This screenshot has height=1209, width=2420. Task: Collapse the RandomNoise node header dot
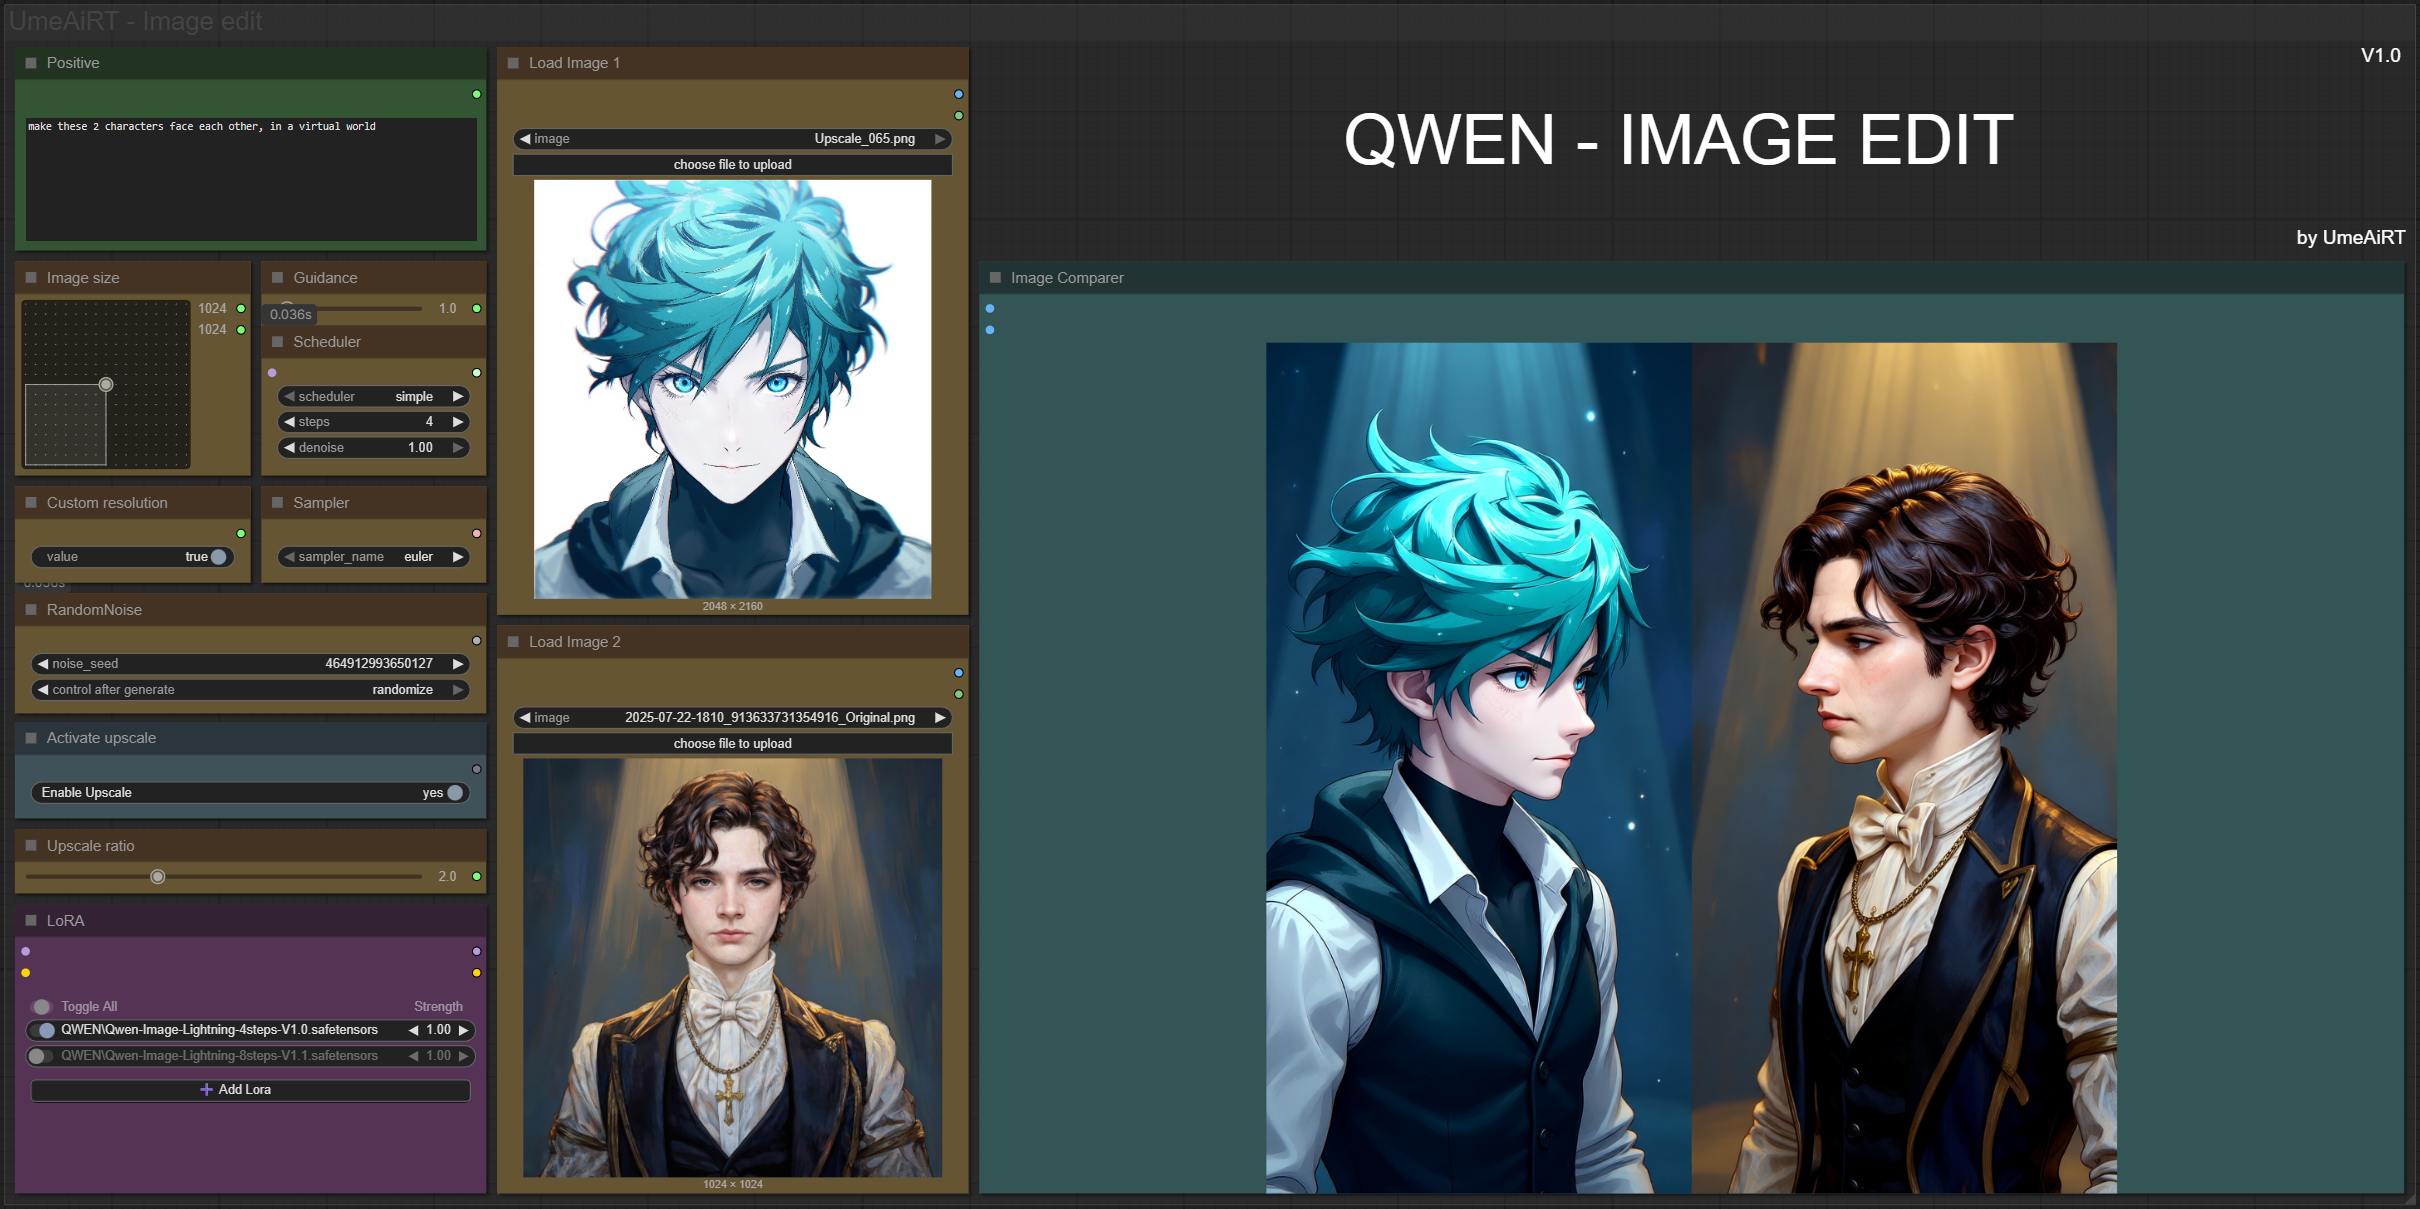click(x=31, y=610)
